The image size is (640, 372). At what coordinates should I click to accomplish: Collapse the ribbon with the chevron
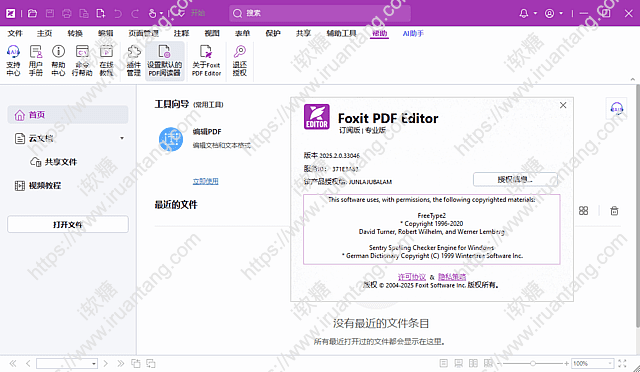(x=632, y=79)
